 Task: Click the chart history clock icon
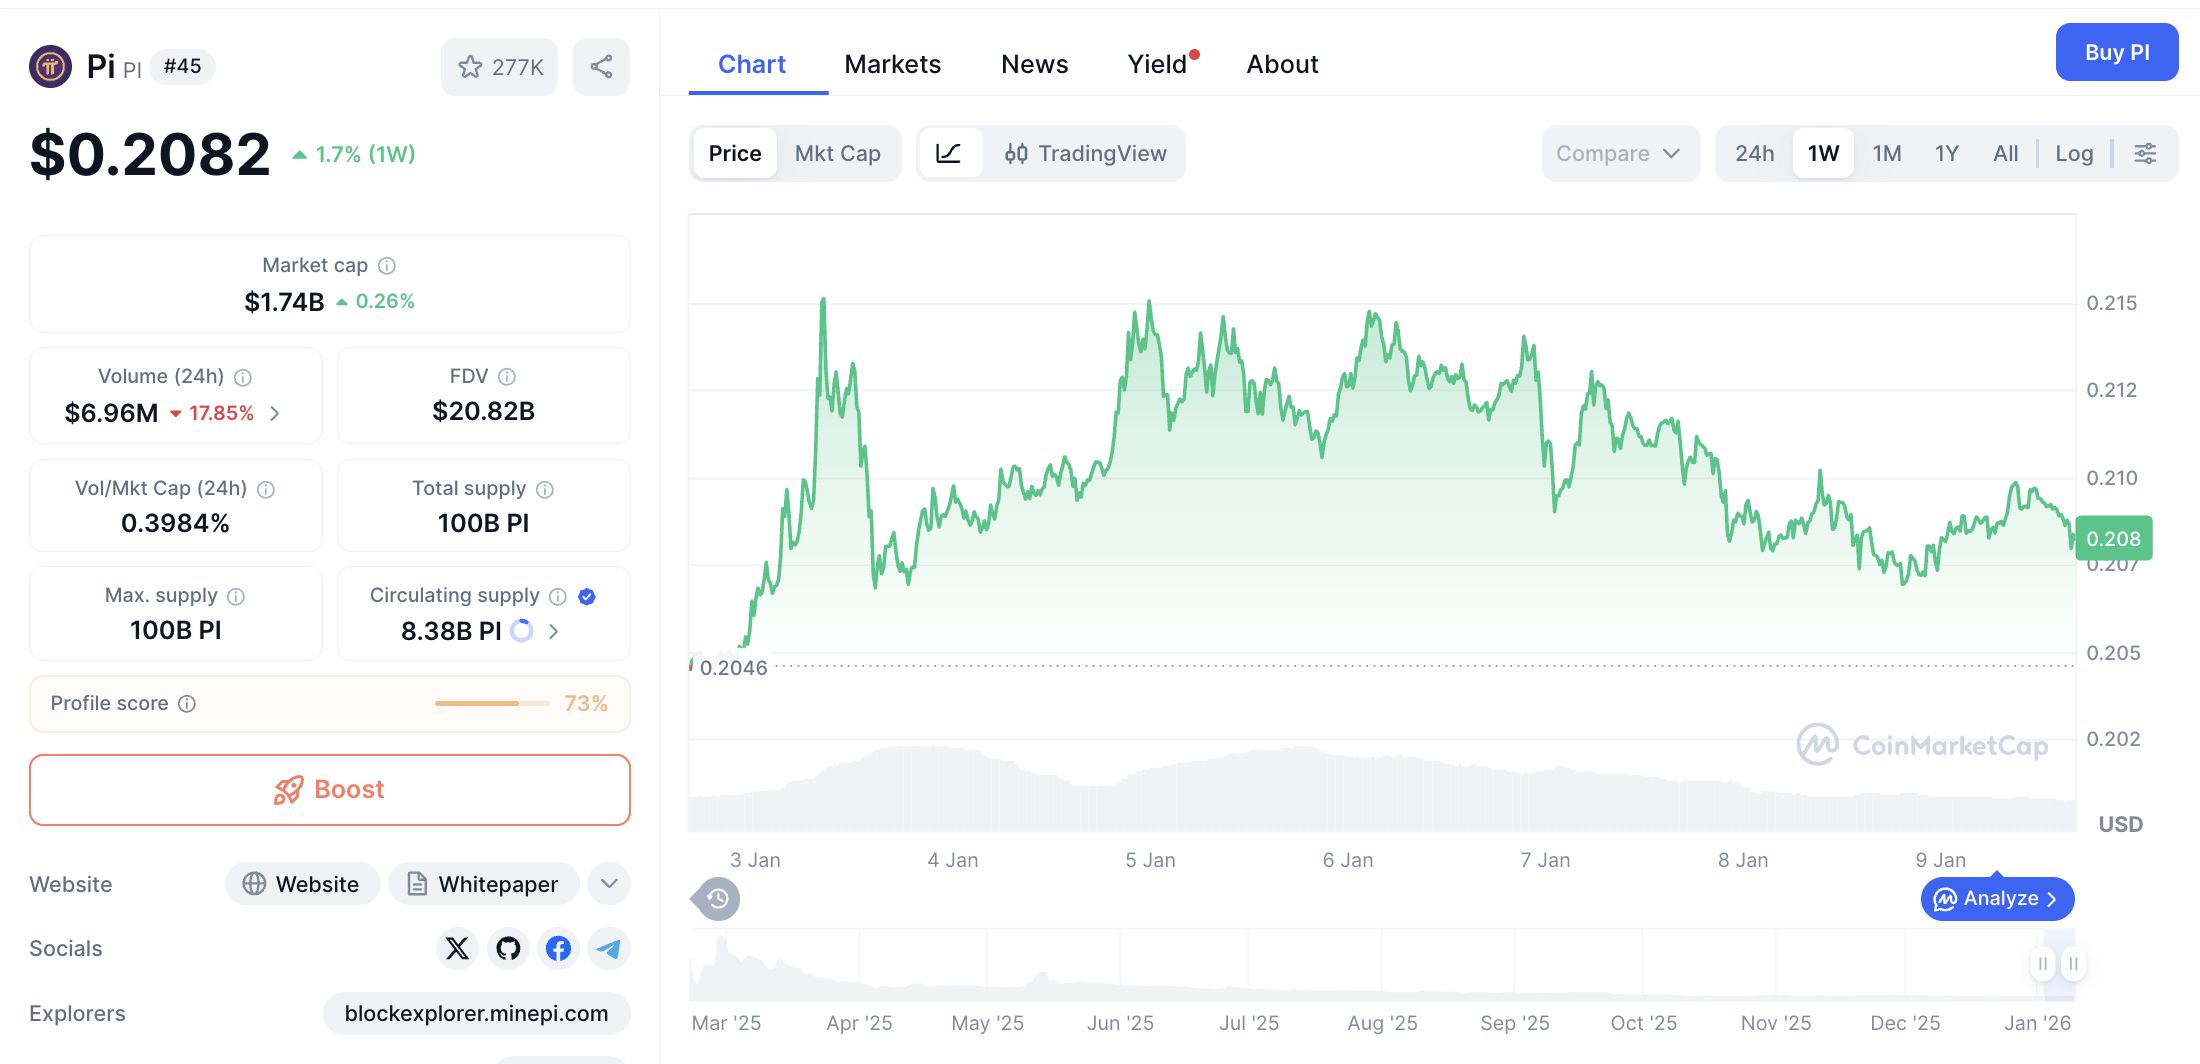714,898
